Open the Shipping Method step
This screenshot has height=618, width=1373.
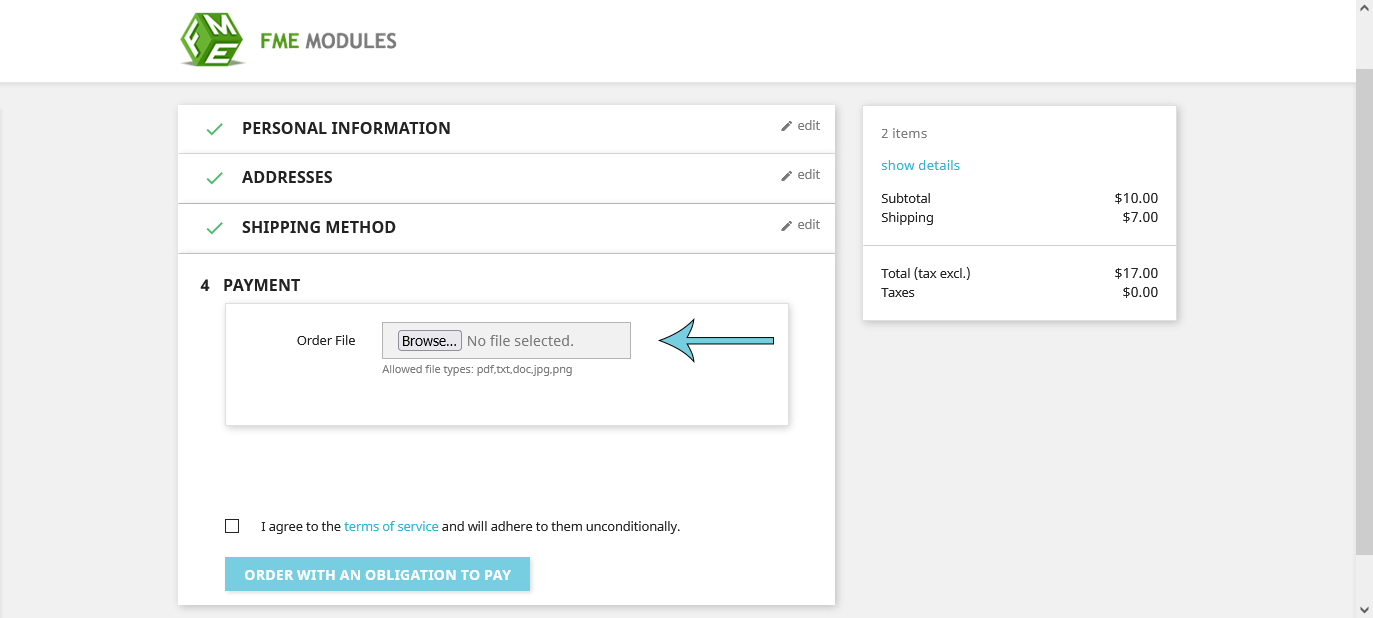point(319,227)
